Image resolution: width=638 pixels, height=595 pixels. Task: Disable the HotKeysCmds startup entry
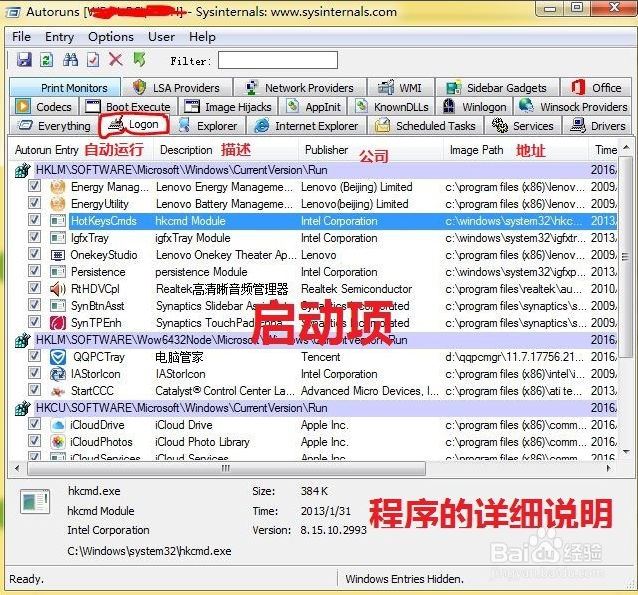click(35, 221)
